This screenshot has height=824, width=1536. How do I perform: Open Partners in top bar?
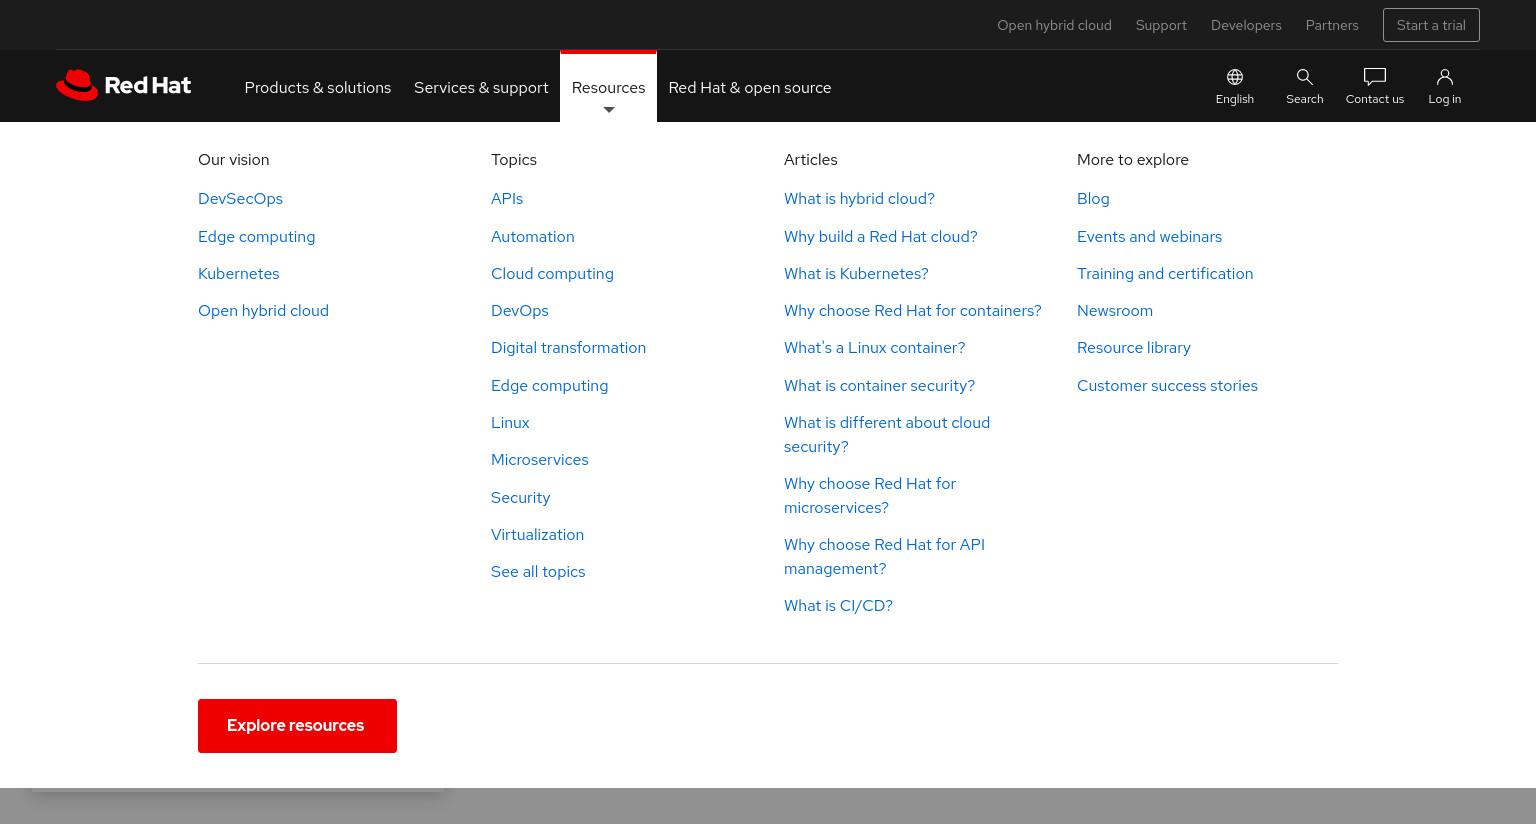tap(1332, 25)
